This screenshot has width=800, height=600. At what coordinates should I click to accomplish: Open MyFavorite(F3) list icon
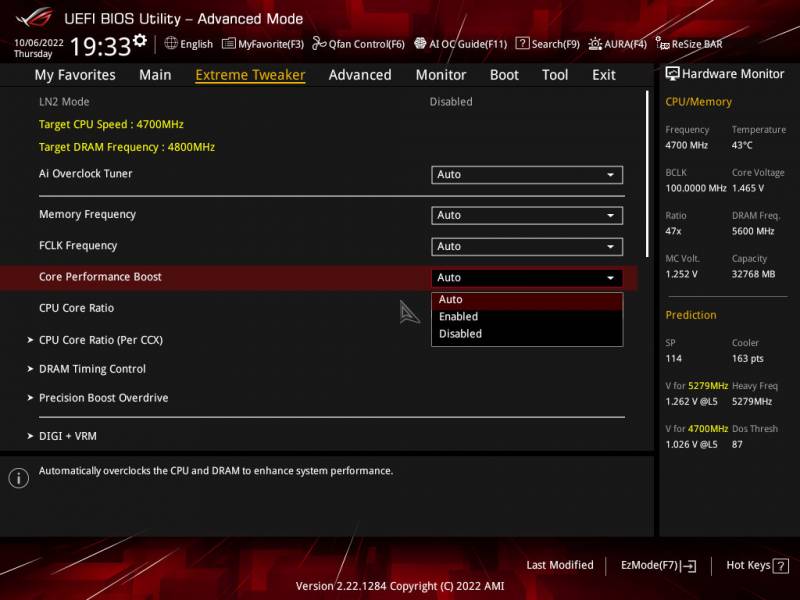pyautogui.click(x=229, y=43)
